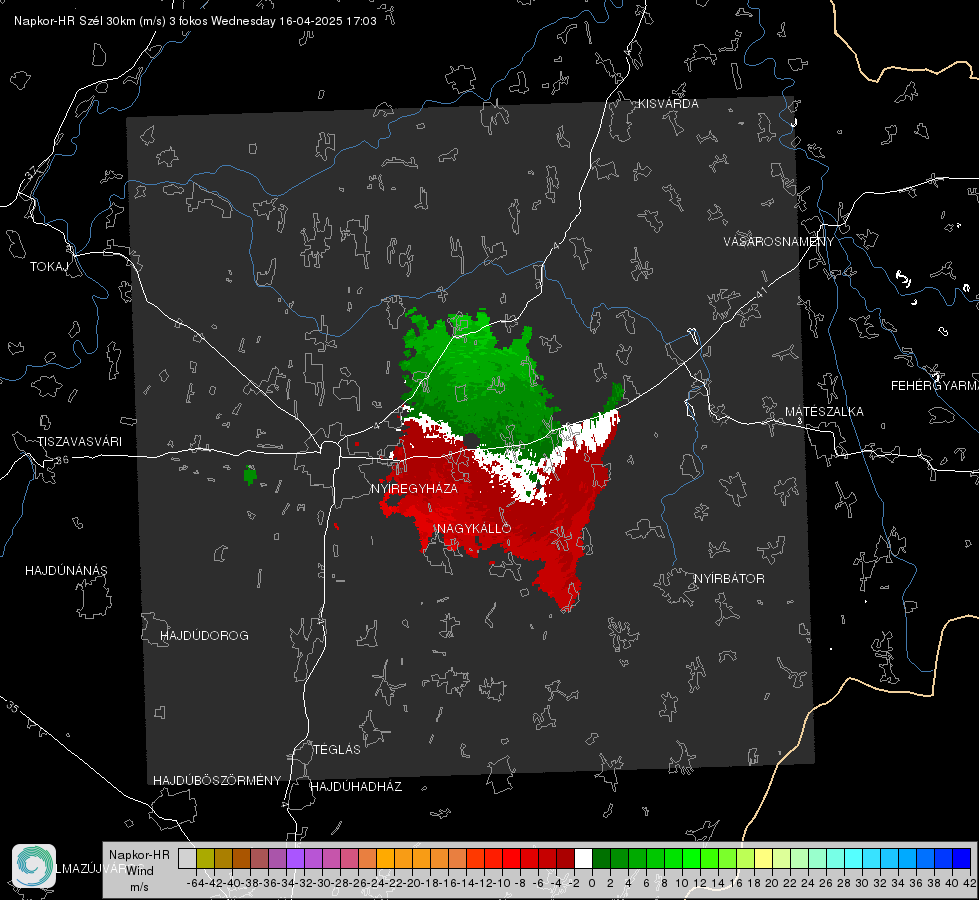This screenshot has width=979, height=900.
Task: Select the HAJDÚNÁNÁS town label
Action: [66, 571]
